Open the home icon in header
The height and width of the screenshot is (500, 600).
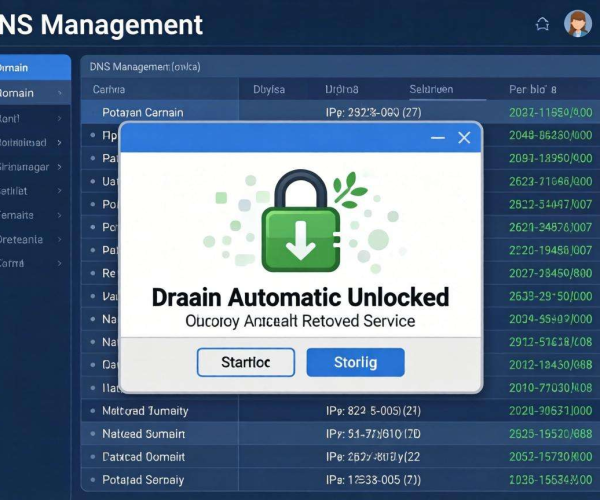point(542,24)
